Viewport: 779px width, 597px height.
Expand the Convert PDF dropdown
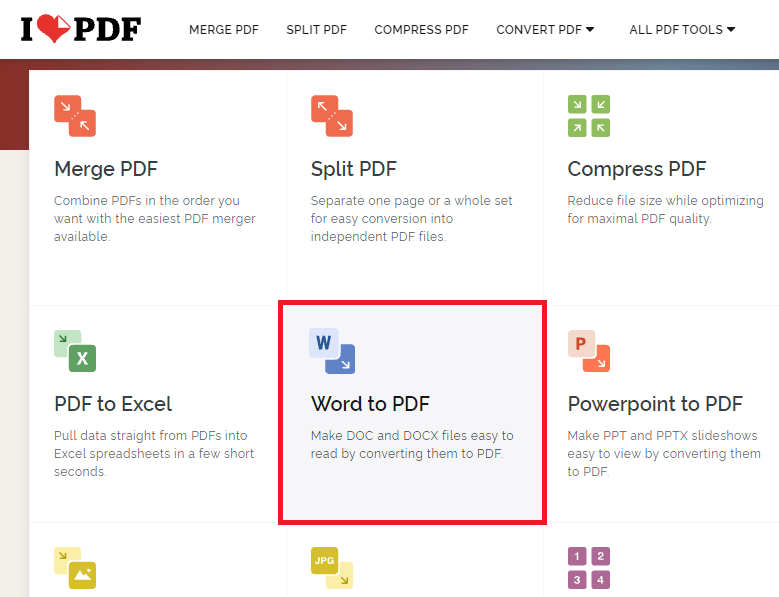tap(545, 30)
